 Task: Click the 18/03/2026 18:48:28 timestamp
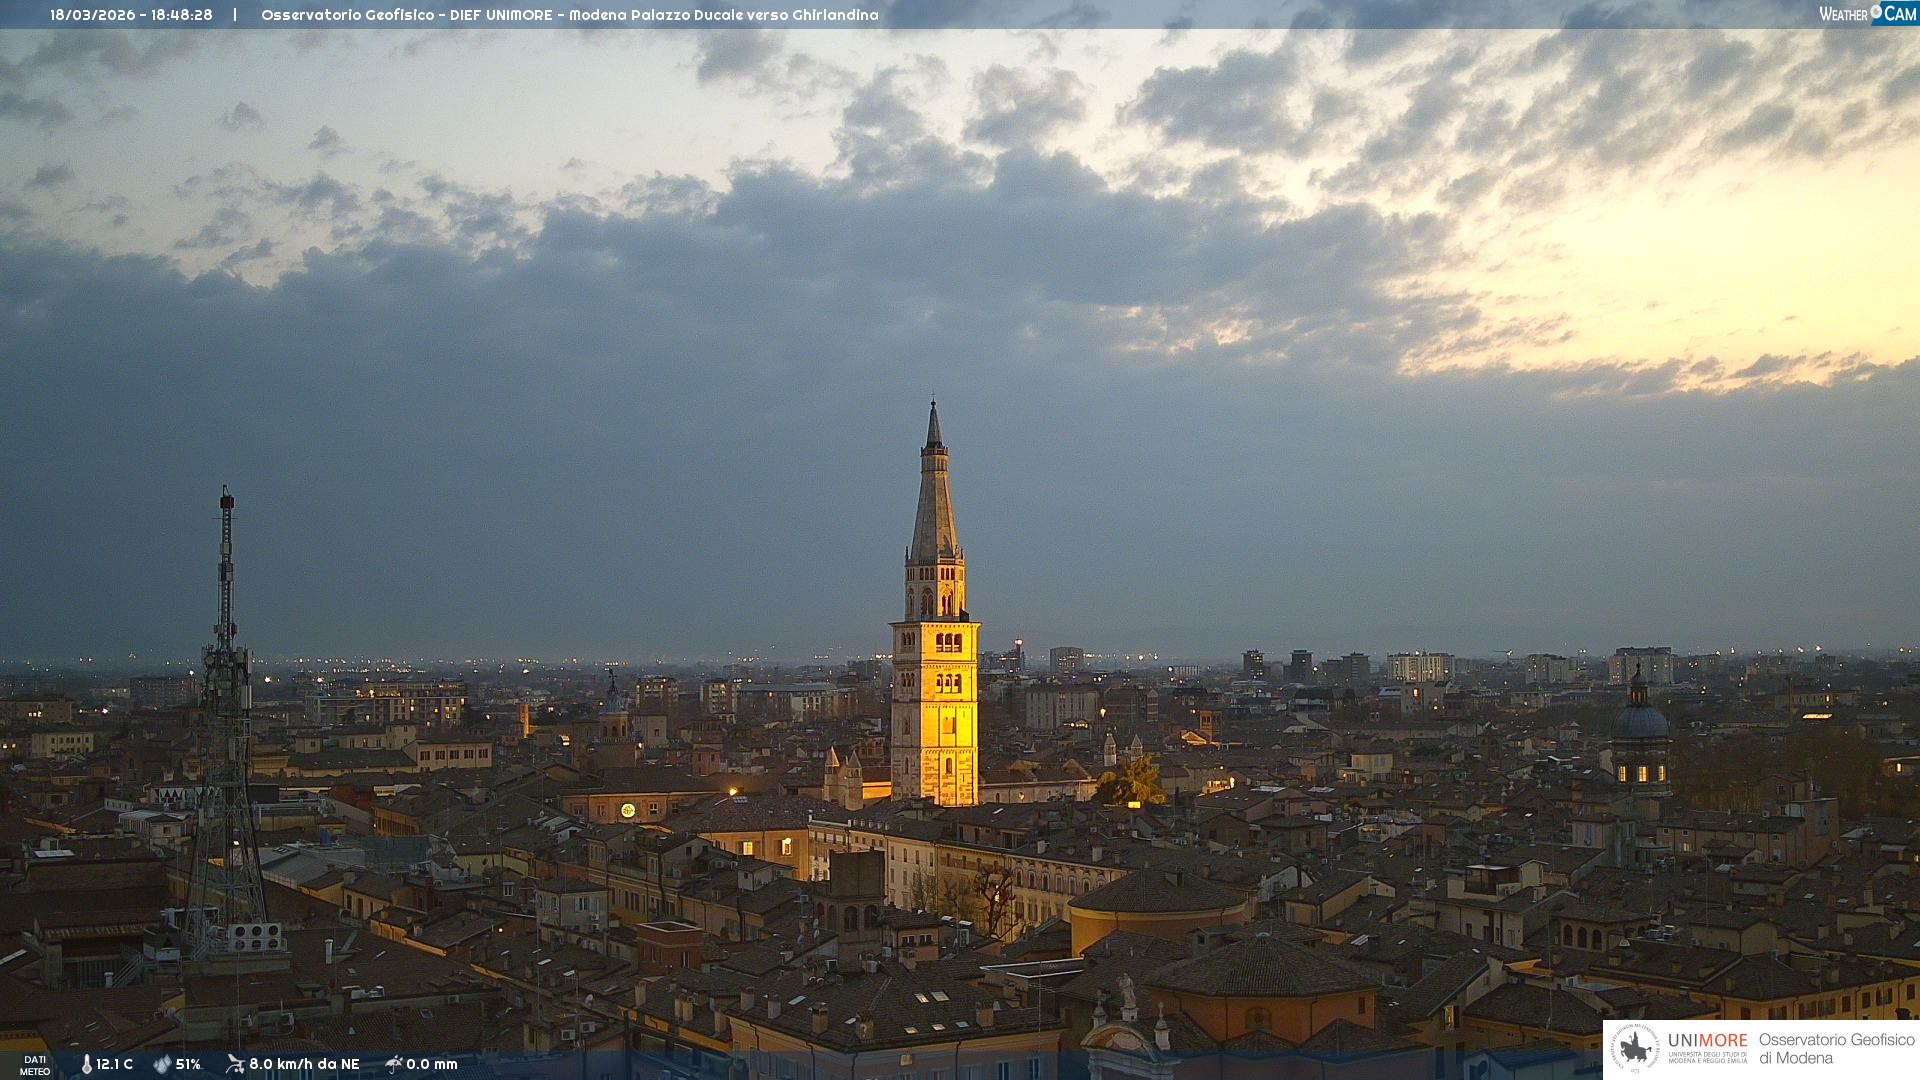131,15
